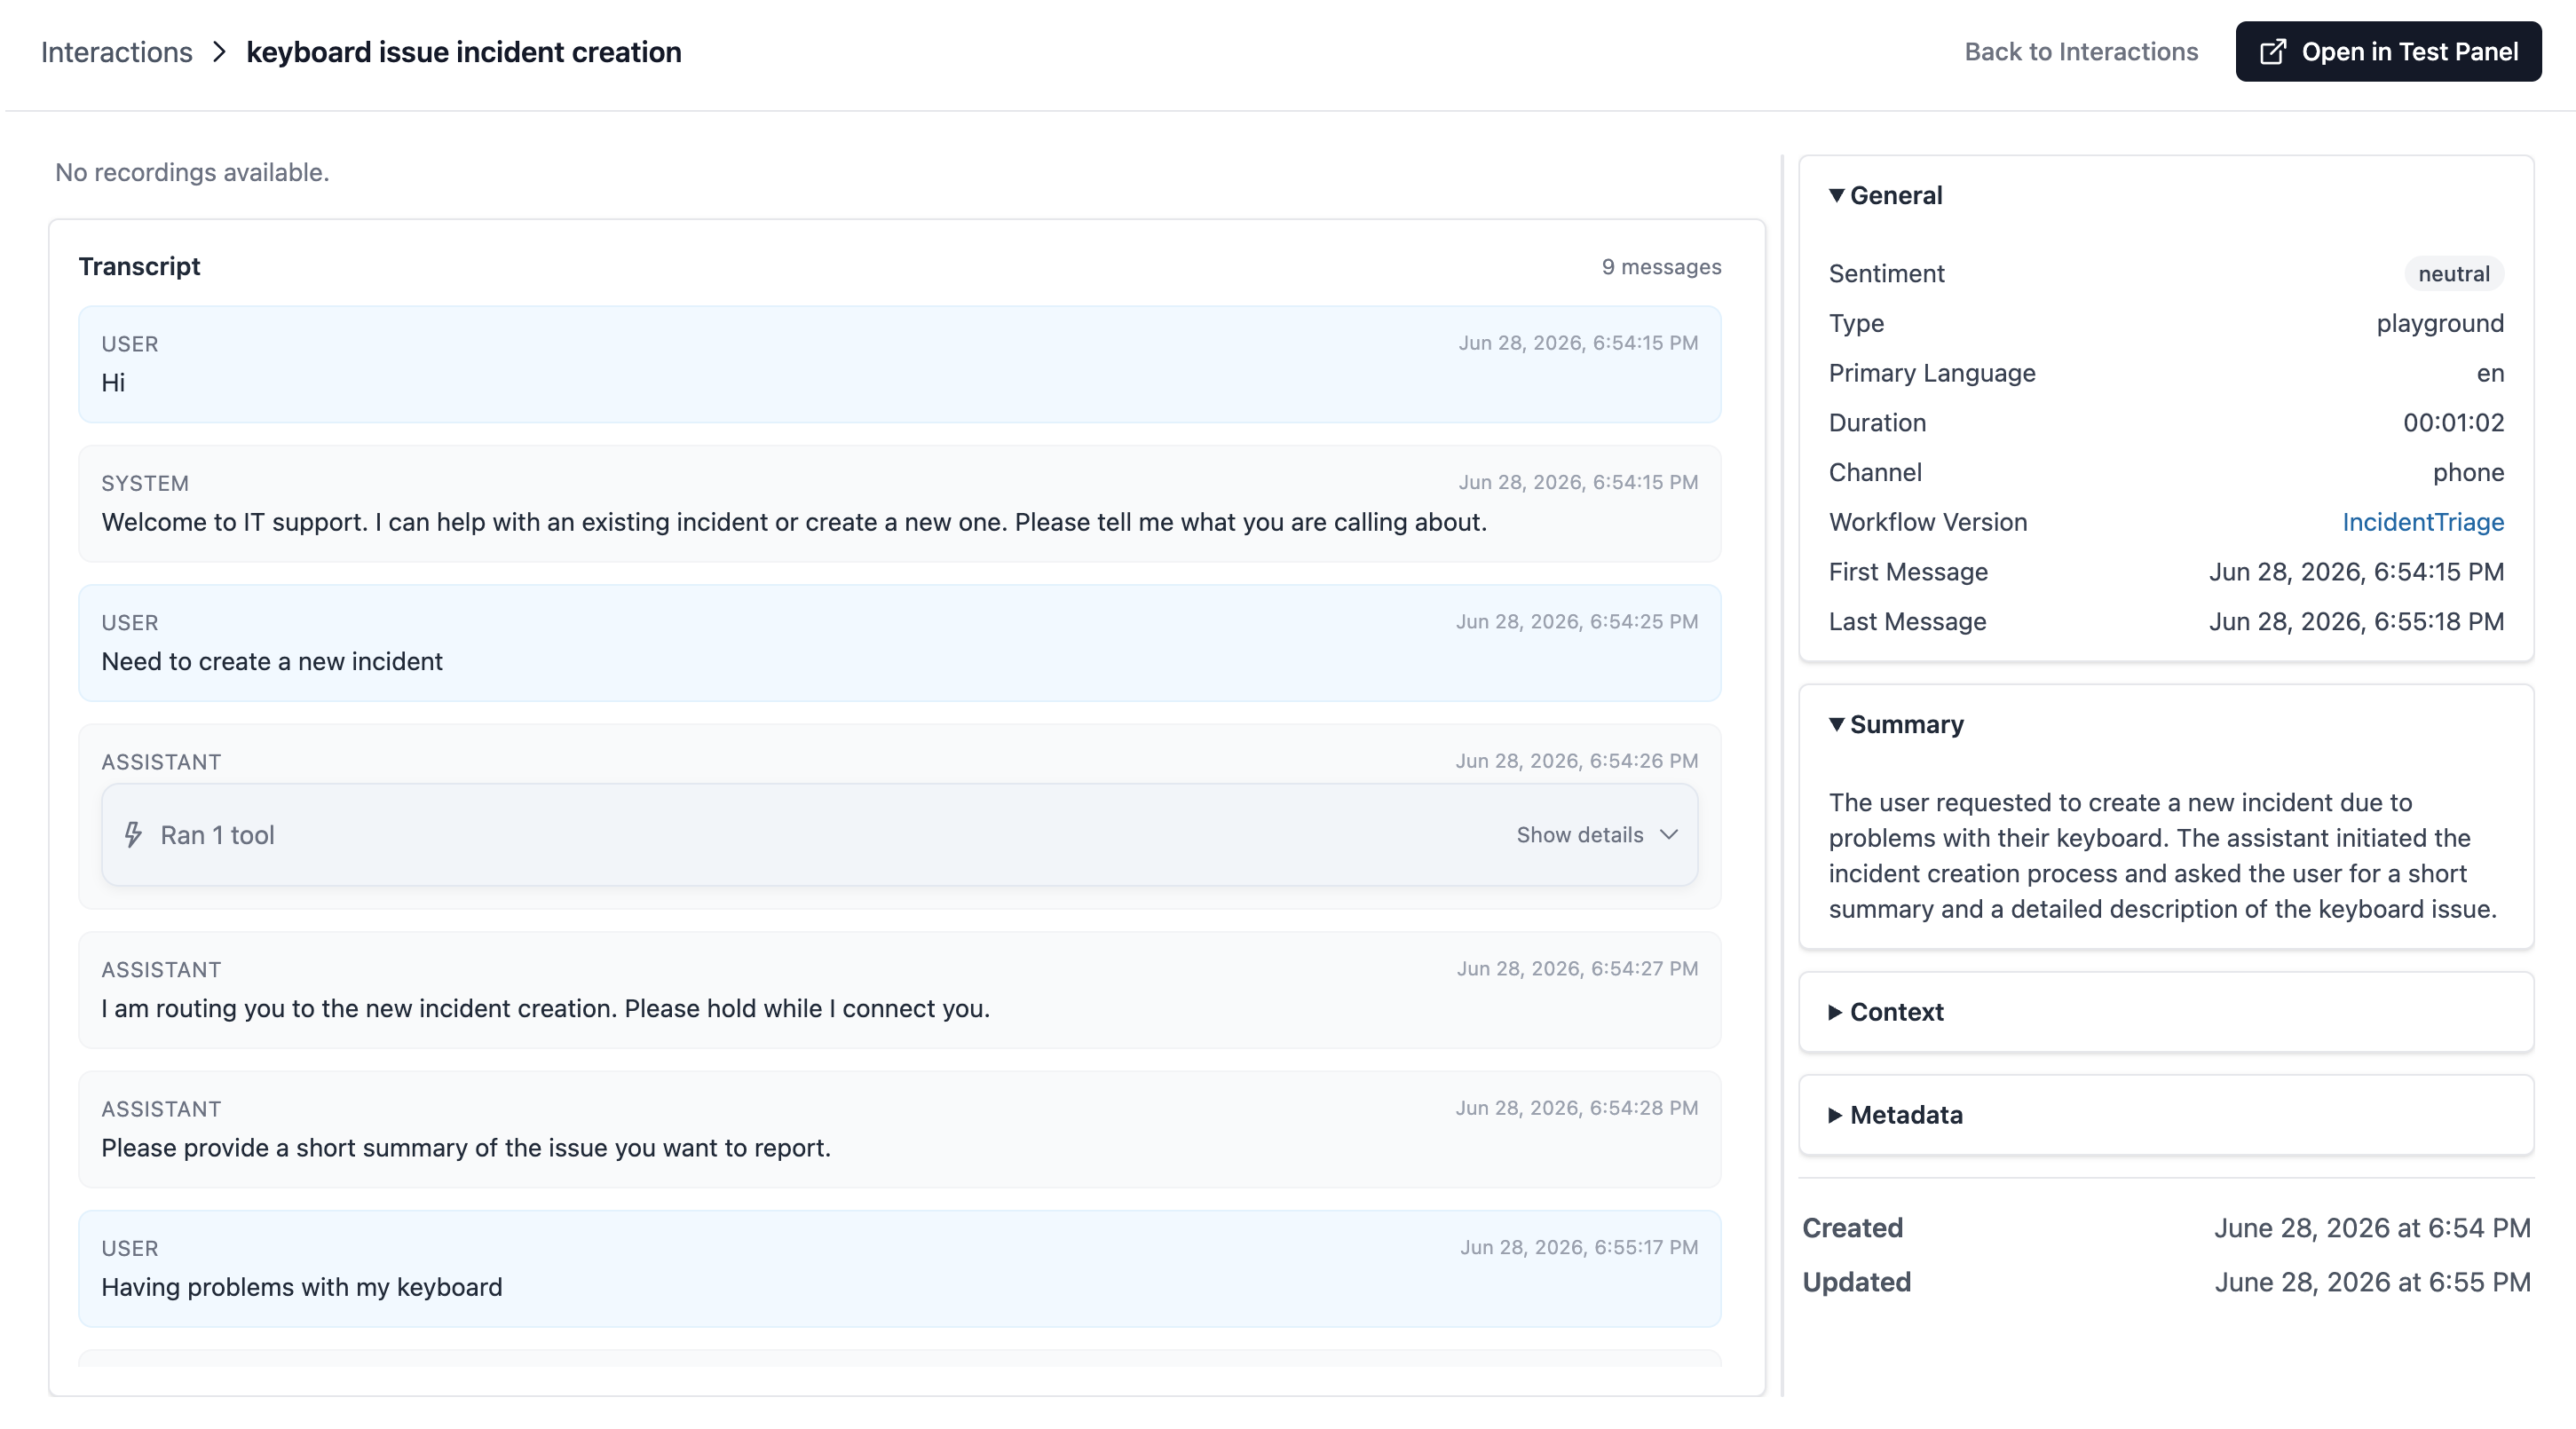Collapse the General section triangle

pos(1836,195)
